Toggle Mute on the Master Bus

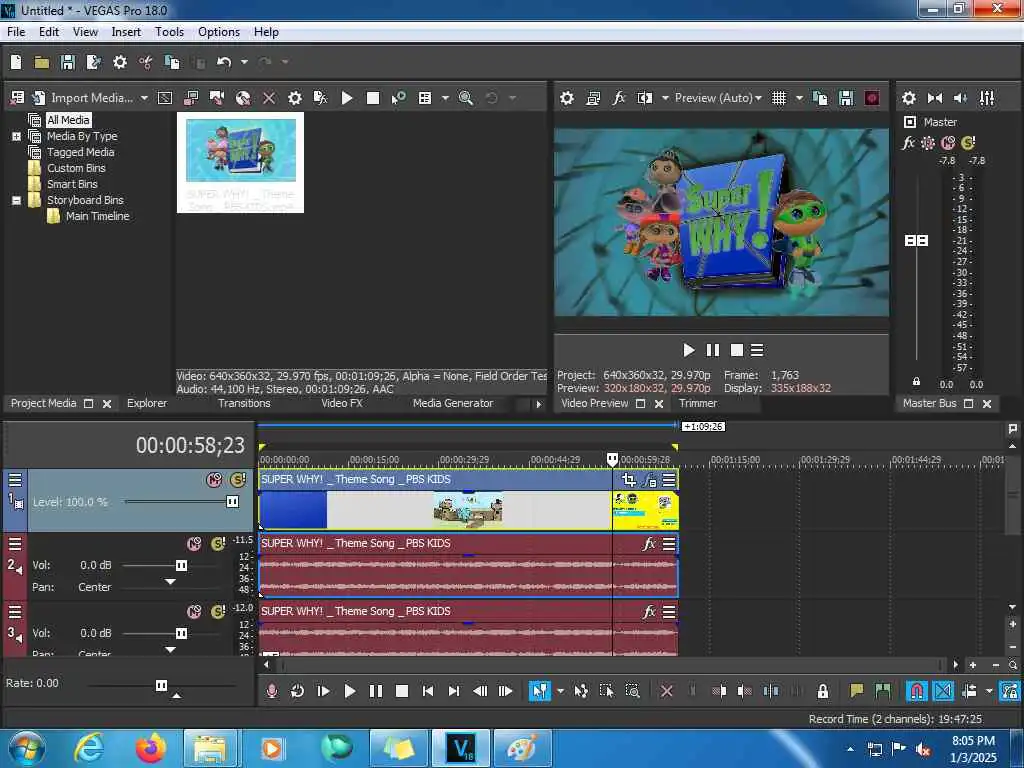(x=948, y=142)
